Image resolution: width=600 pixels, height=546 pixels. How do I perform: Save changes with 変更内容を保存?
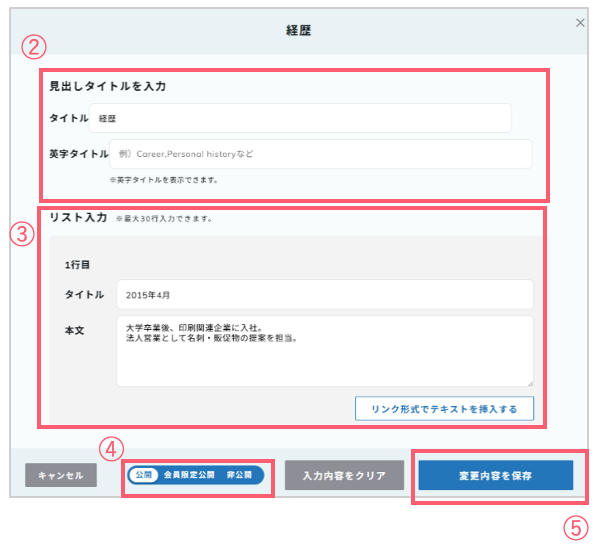pos(496,475)
